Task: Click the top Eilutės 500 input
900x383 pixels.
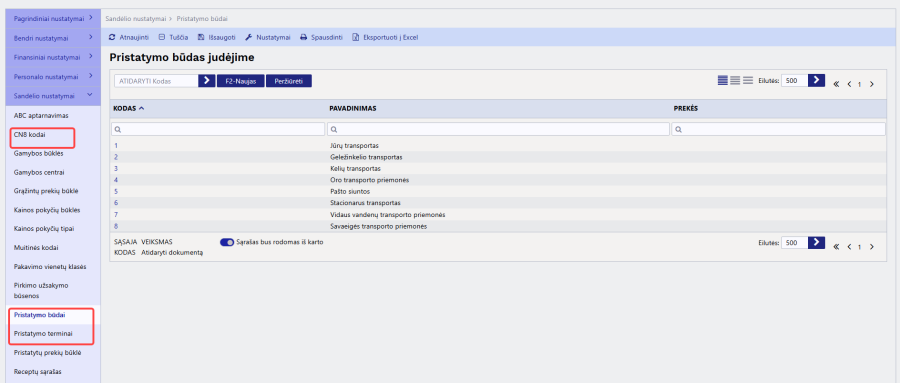Action: coord(794,81)
